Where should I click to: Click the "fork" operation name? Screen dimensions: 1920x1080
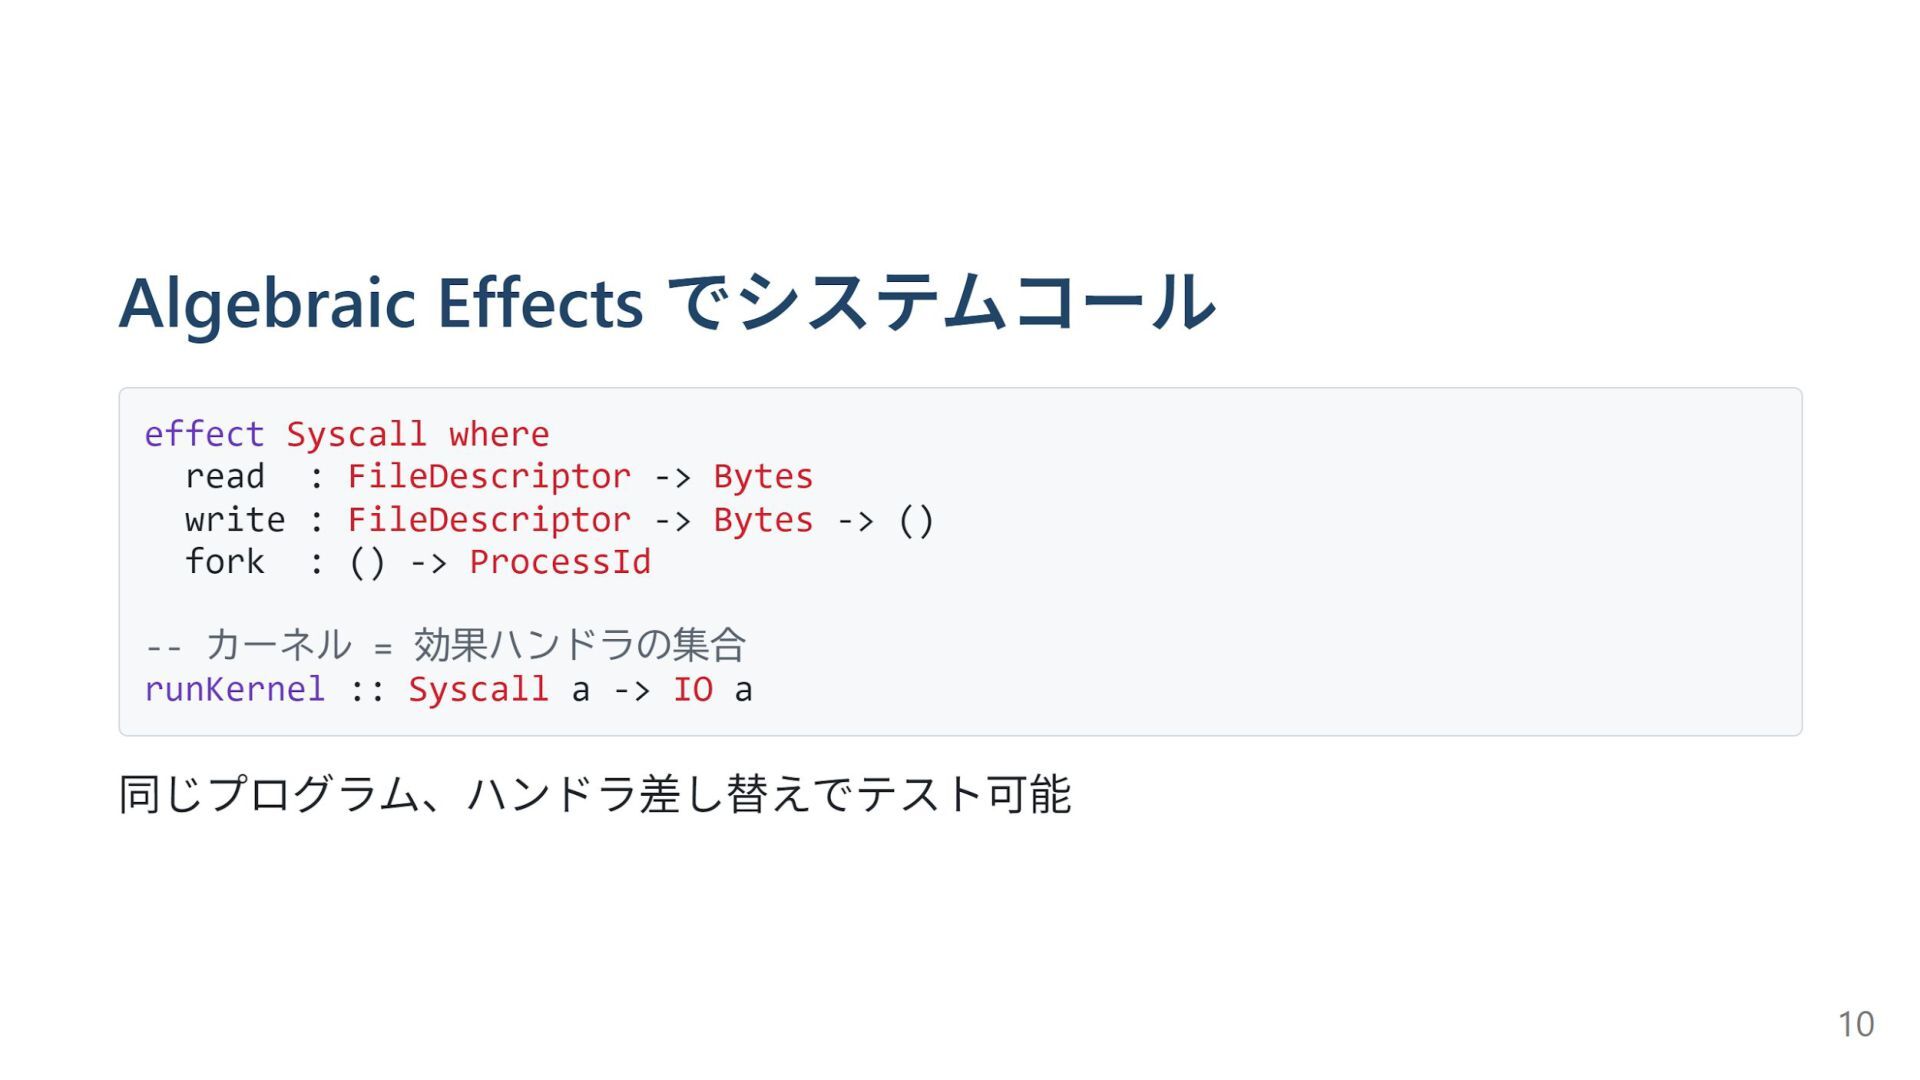pos(224,562)
